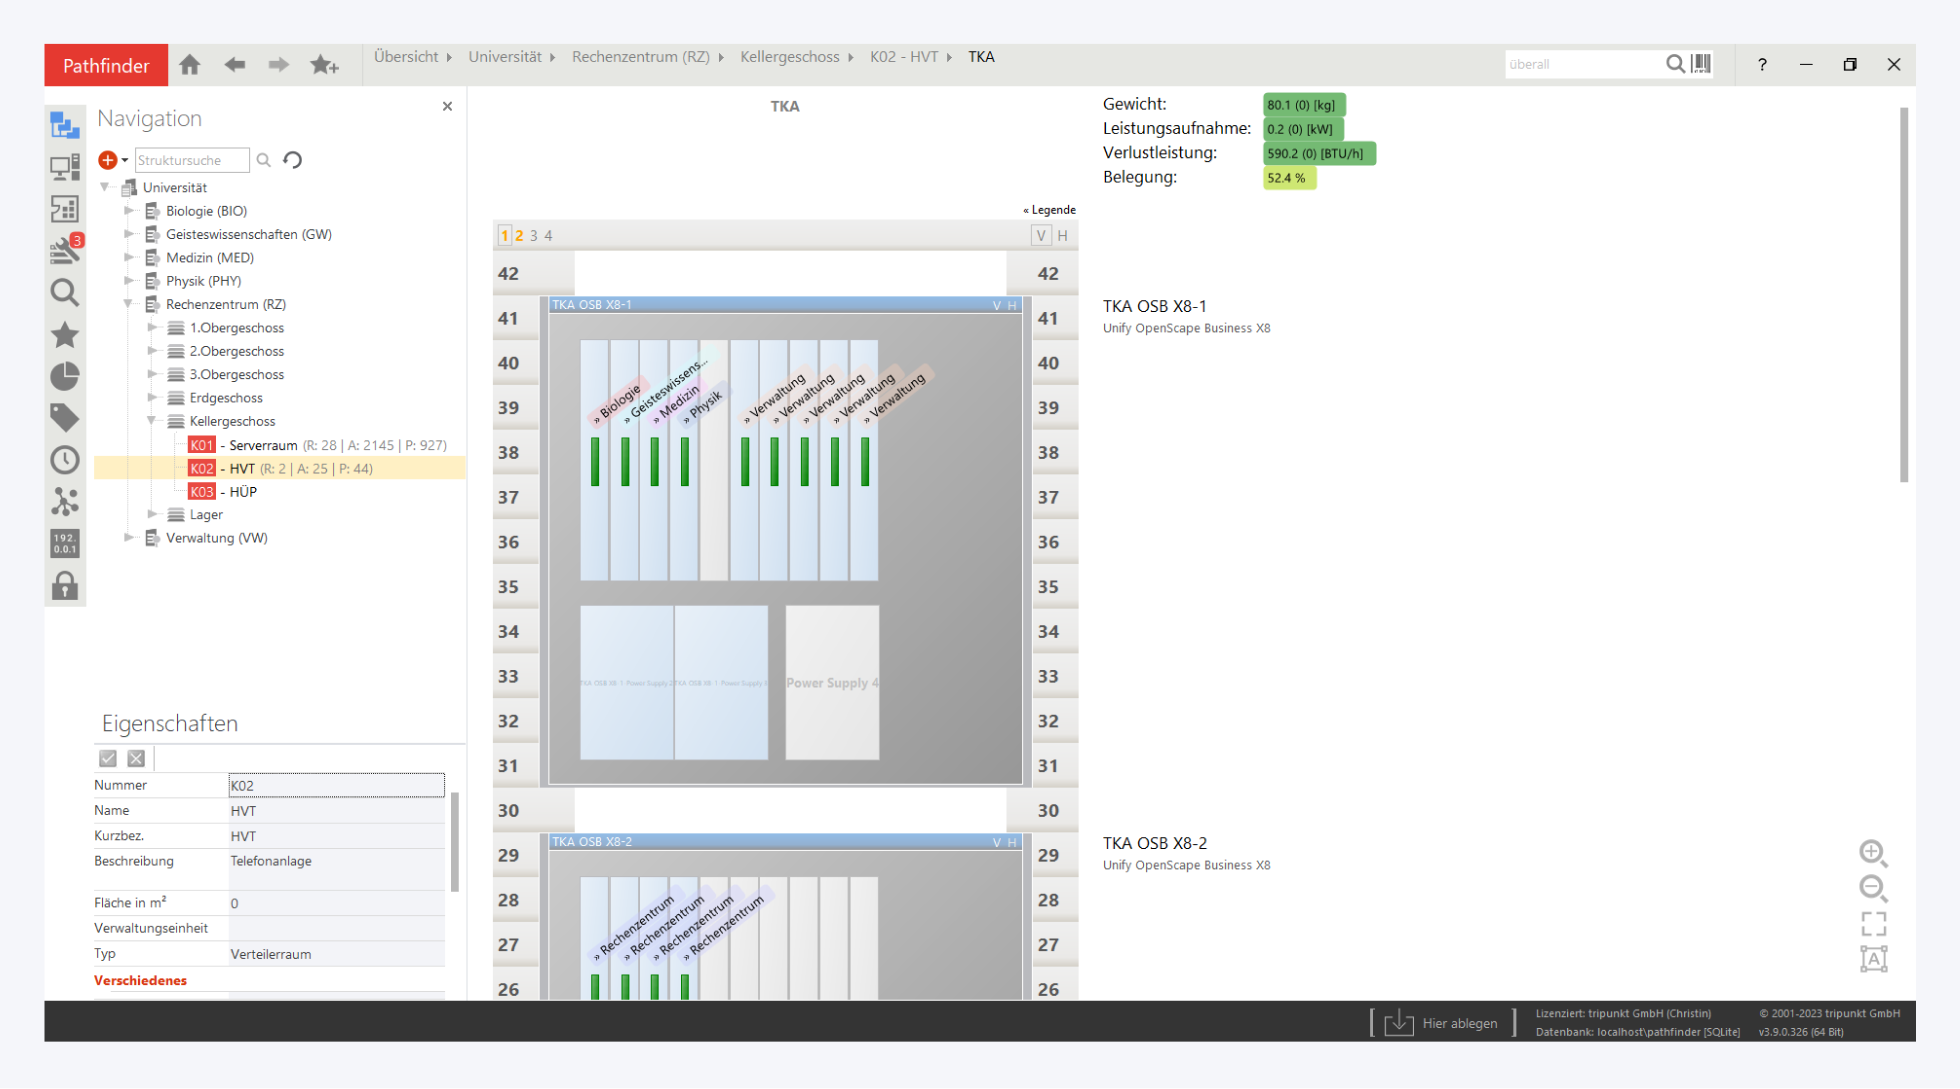Toggle rack rear view H button
This screenshot has width=1960, height=1089.
pos(1063,236)
